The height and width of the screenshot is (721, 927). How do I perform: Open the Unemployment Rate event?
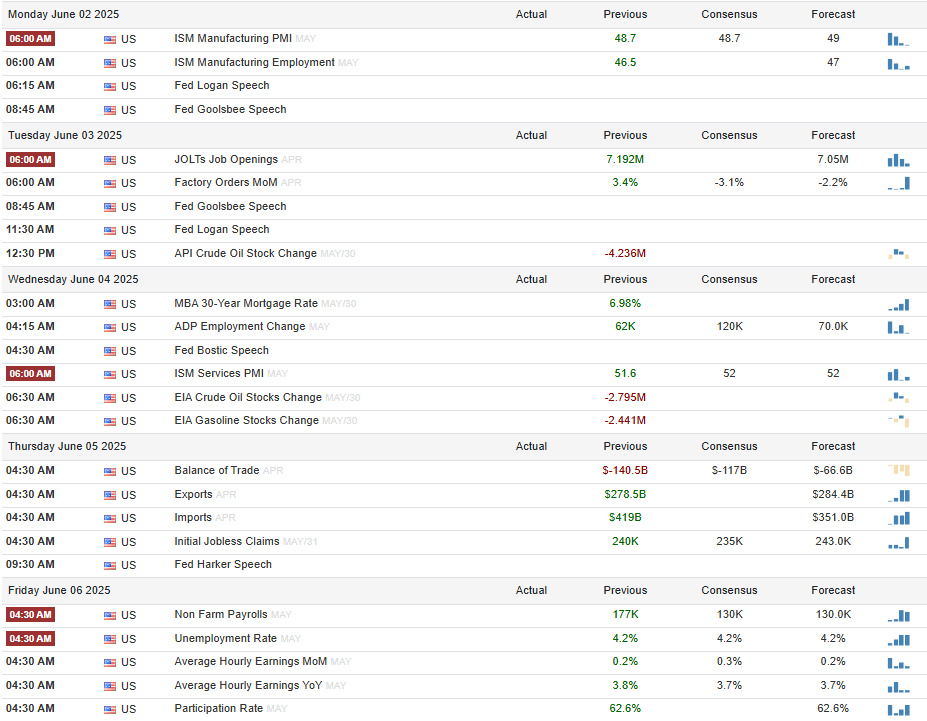point(225,638)
